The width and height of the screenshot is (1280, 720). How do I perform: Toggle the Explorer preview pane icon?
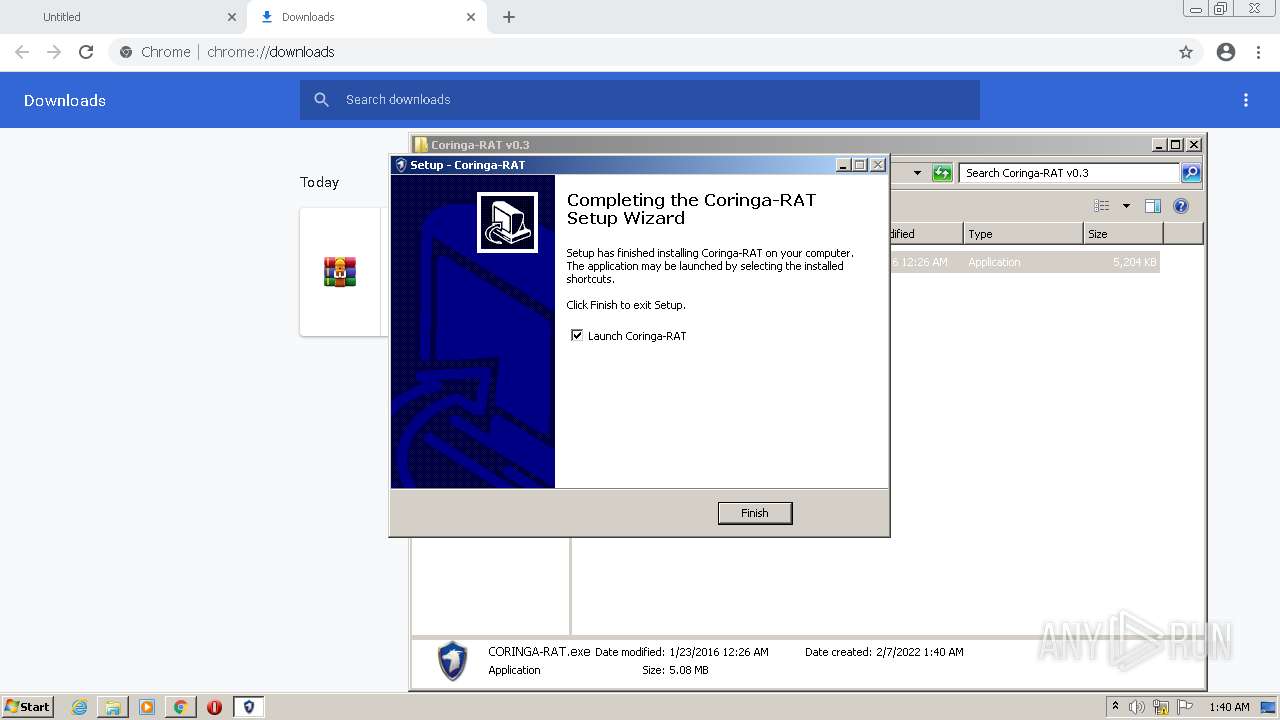[x=1153, y=206]
